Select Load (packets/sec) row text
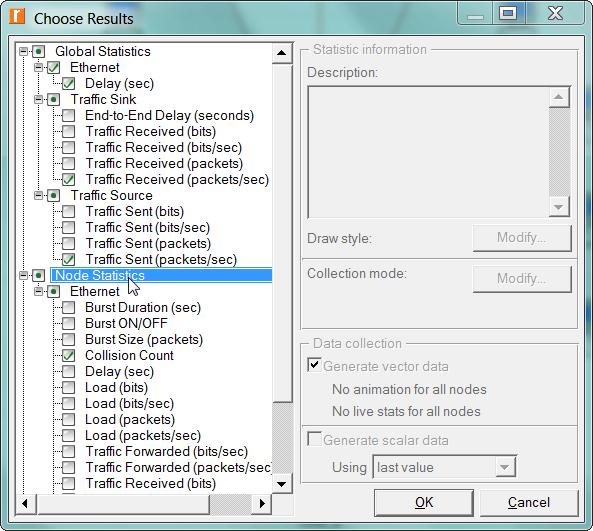This screenshot has height=531, width=593. (x=143, y=435)
